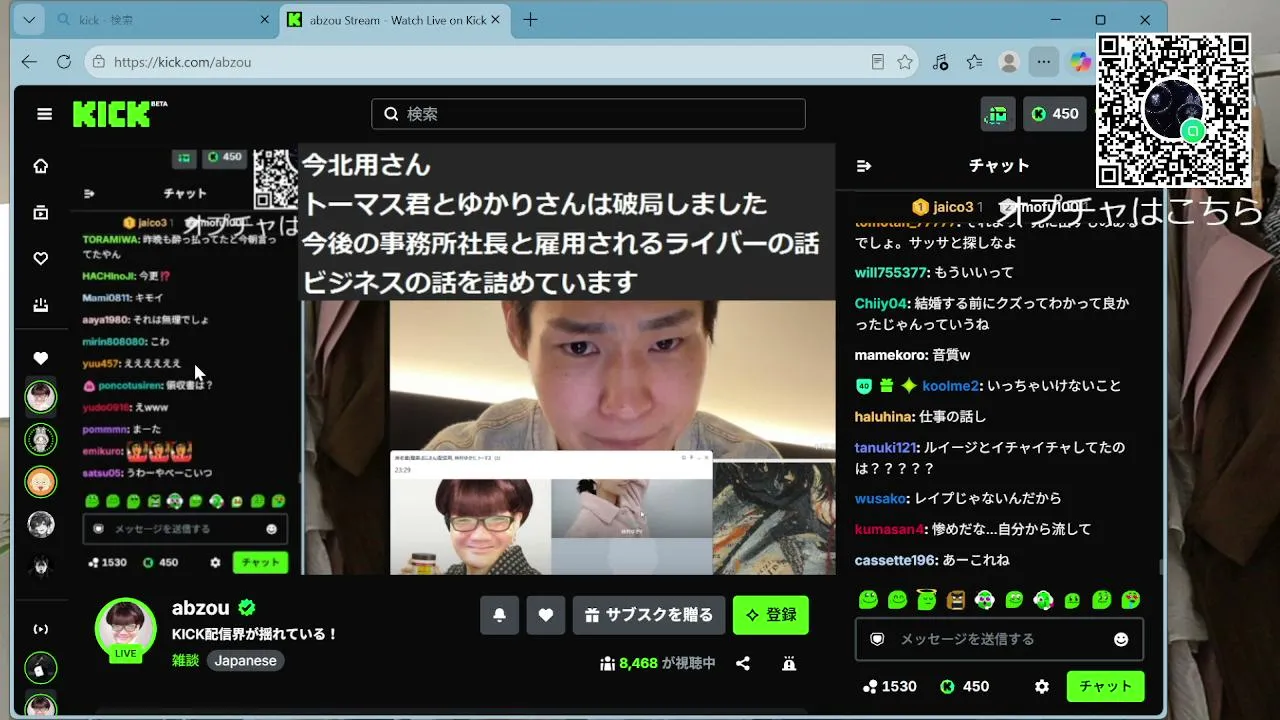
Task: Reload the page with the refresh icon
Action: point(64,62)
